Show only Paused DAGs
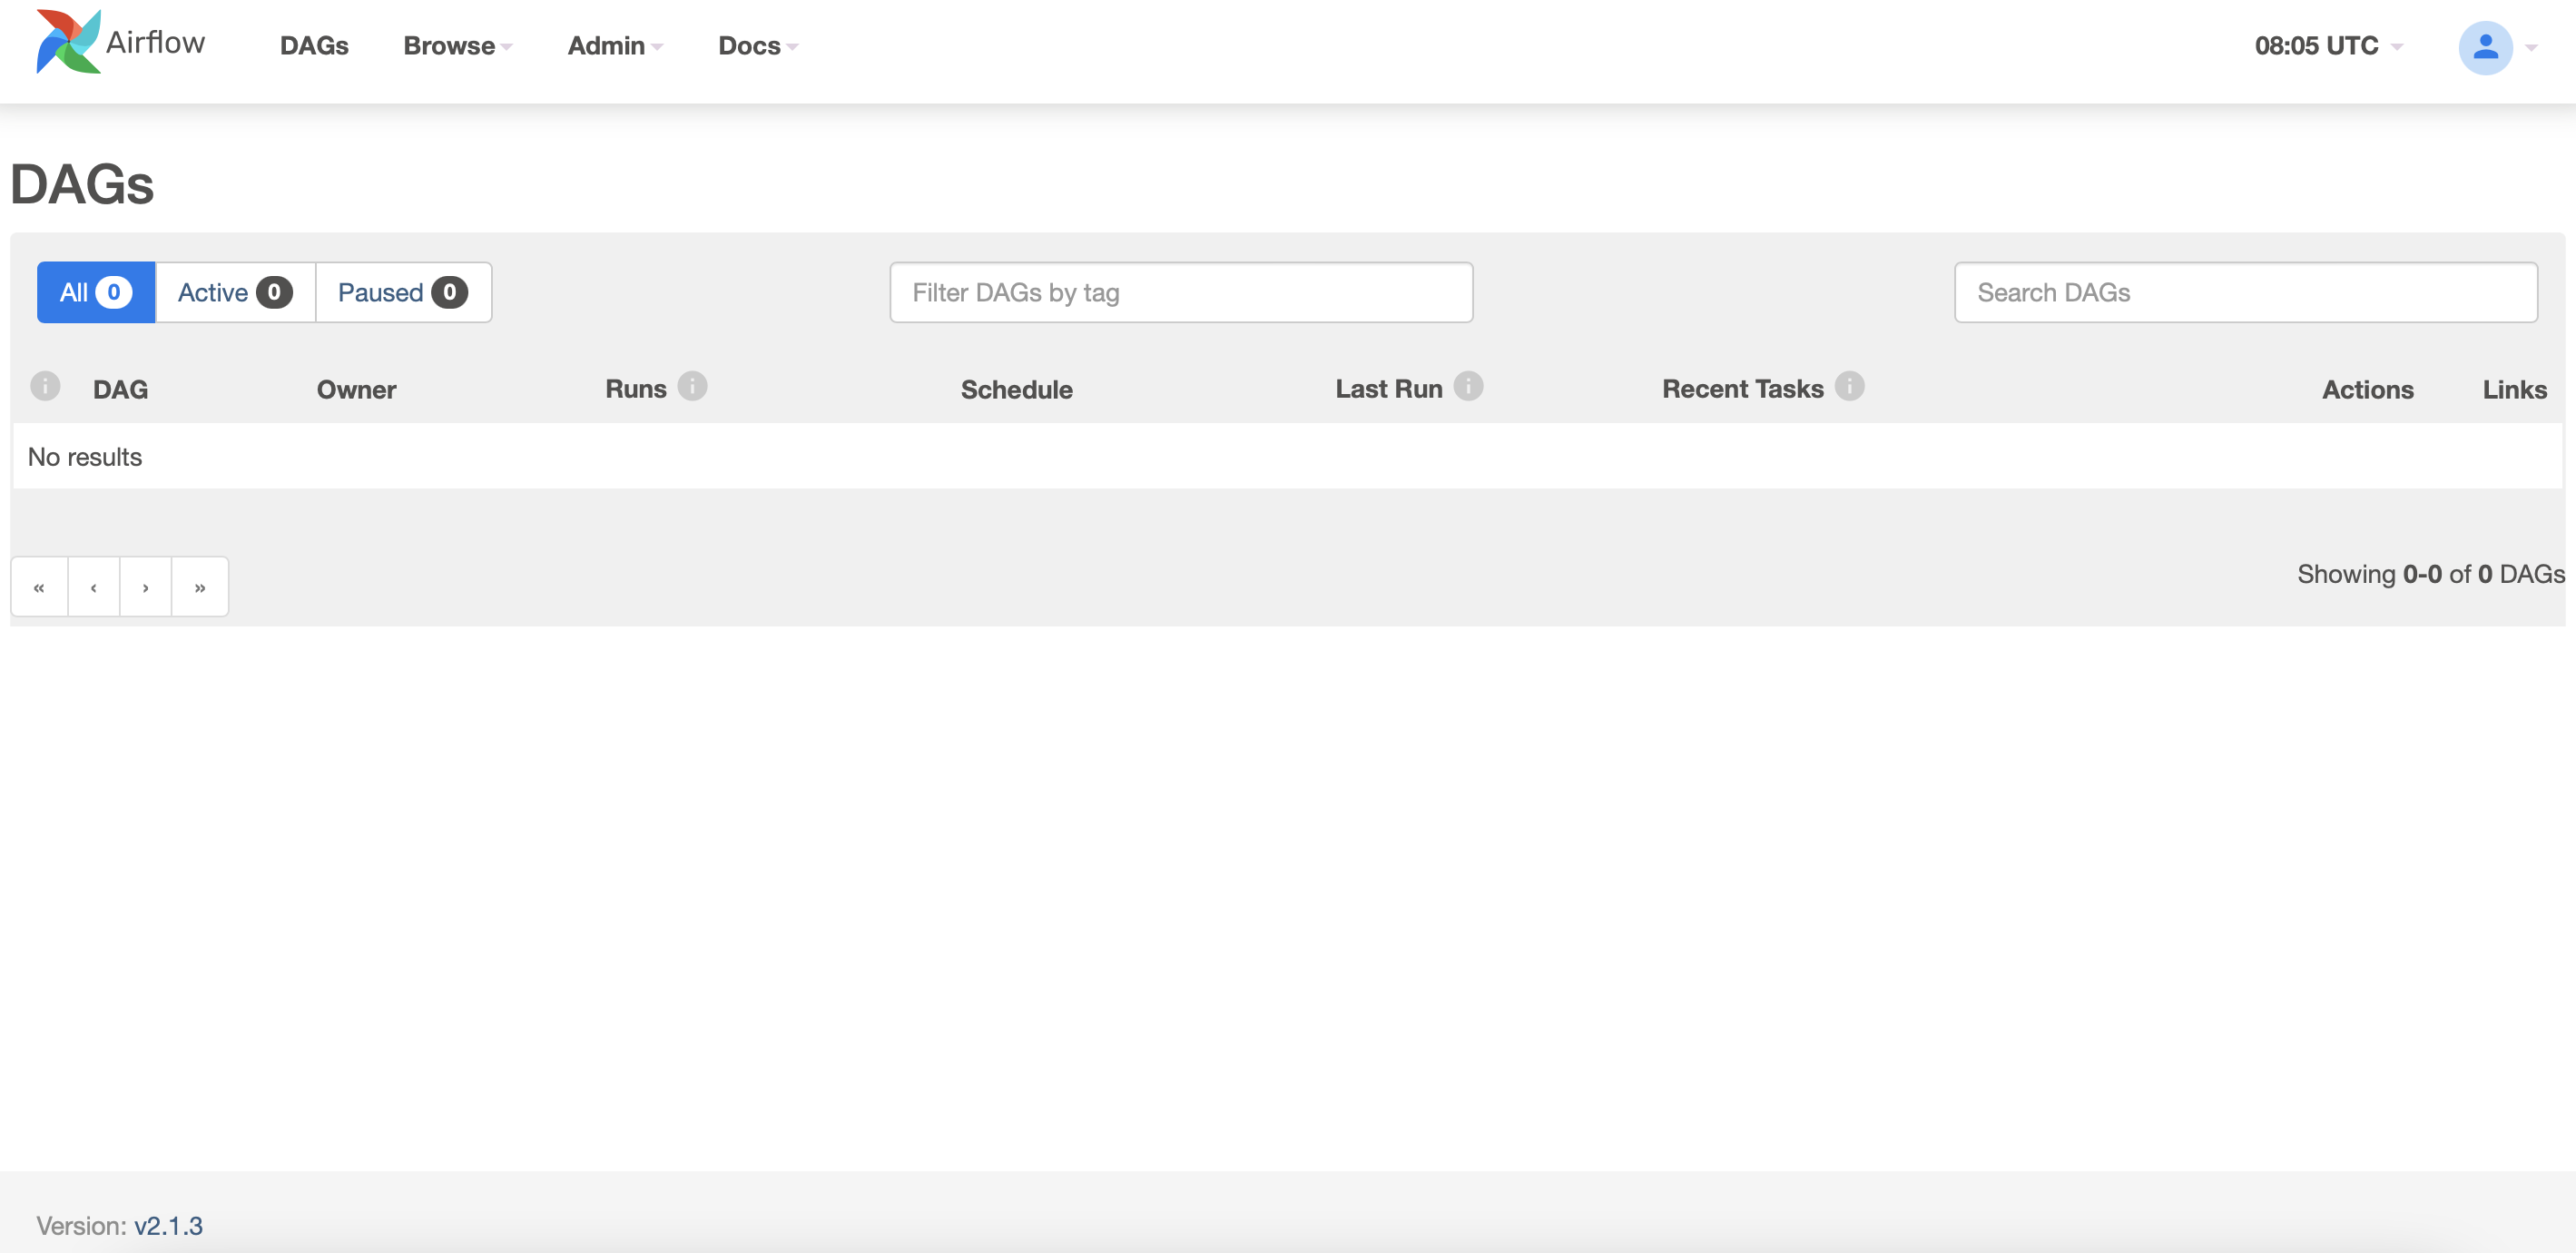 [402, 292]
